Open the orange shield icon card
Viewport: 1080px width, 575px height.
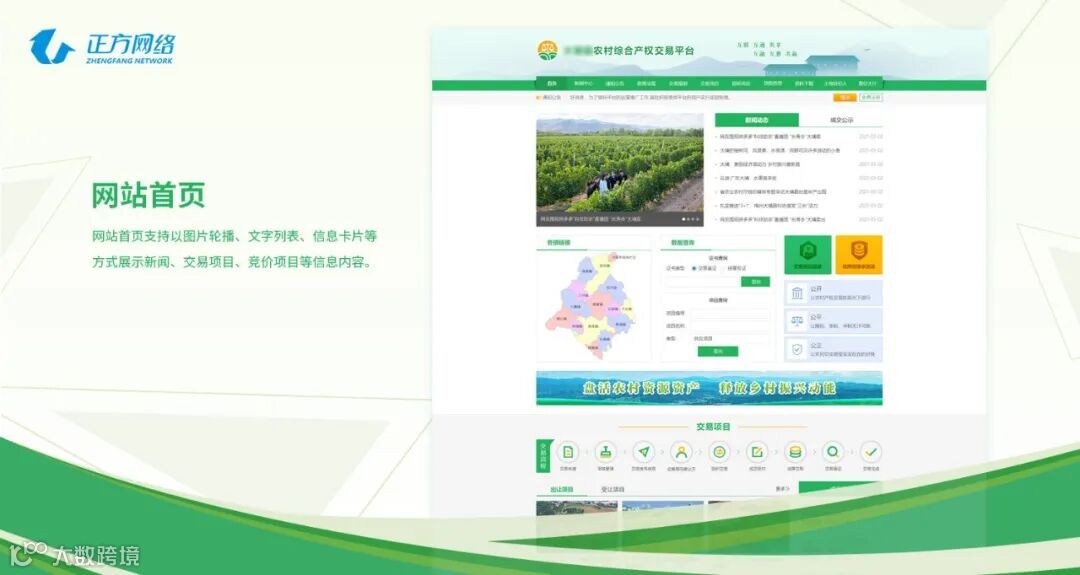859,254
